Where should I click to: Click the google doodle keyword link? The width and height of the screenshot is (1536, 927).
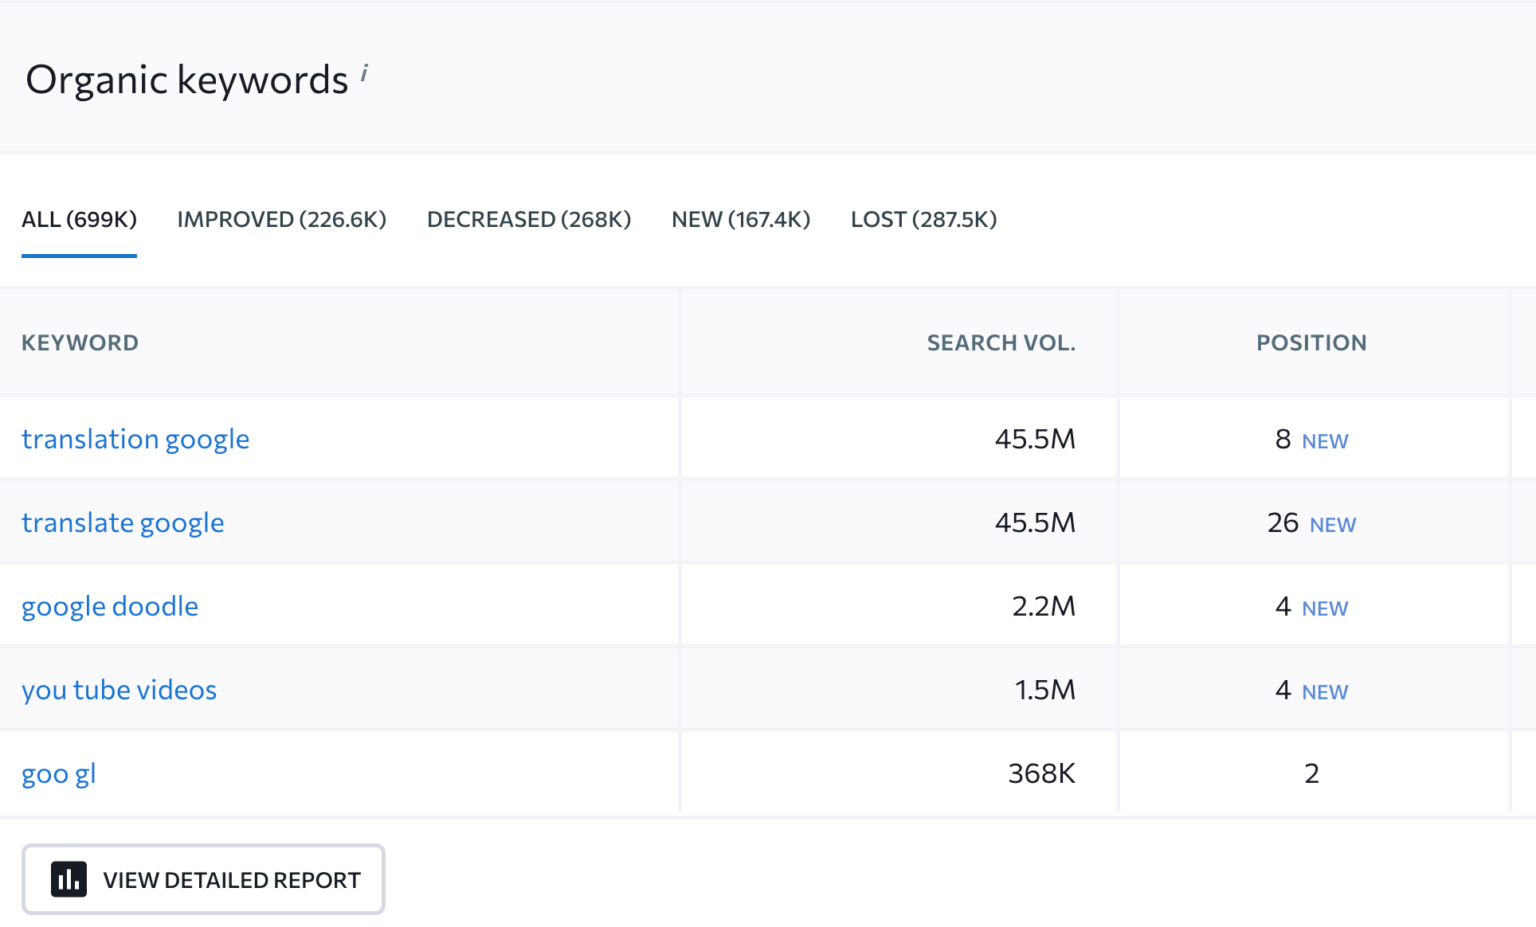110,606
